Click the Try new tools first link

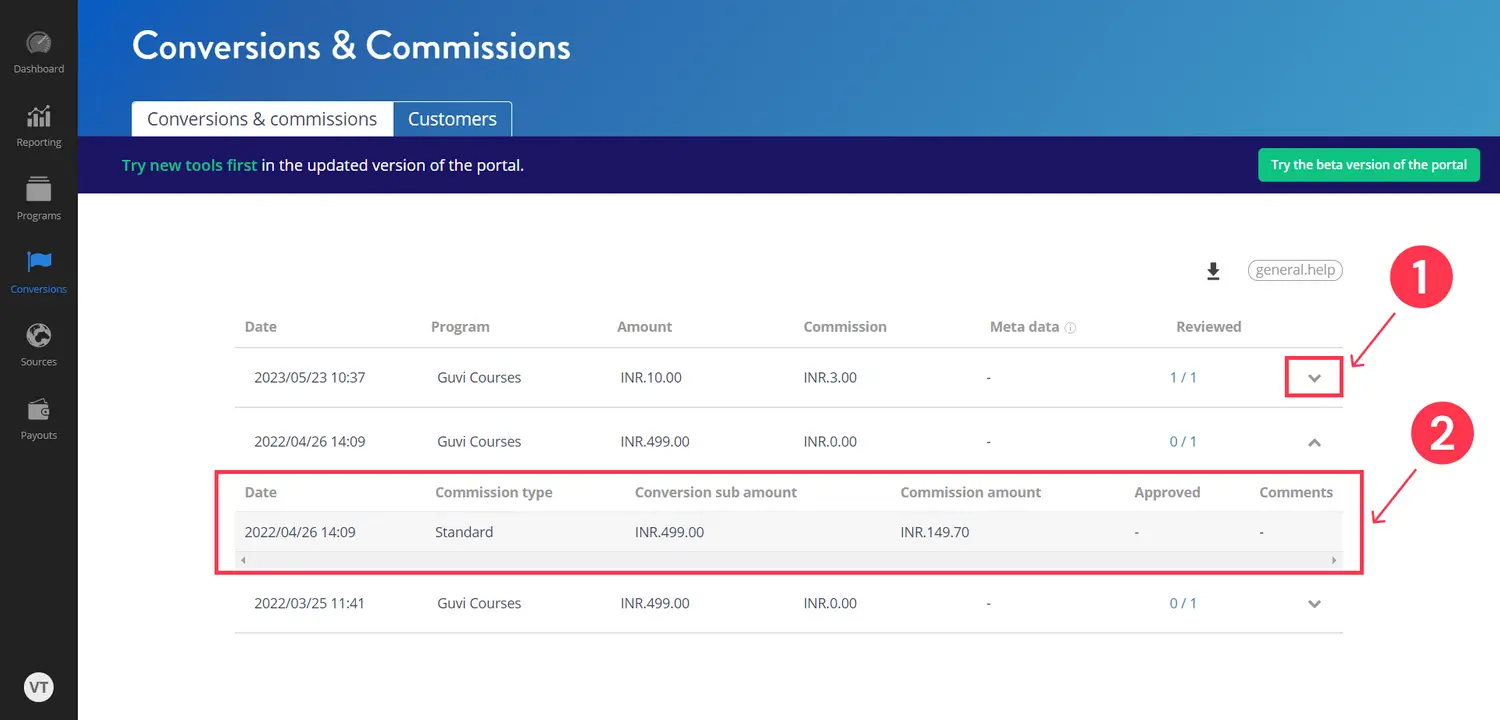coord(189,165)
